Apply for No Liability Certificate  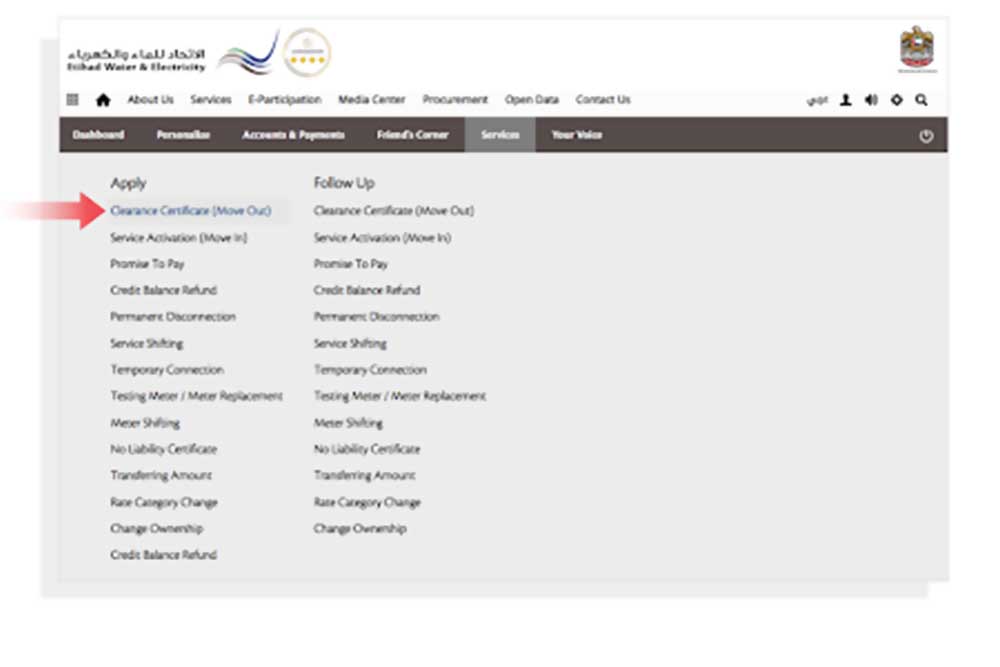pyautogui.click(x=163, y=449)
